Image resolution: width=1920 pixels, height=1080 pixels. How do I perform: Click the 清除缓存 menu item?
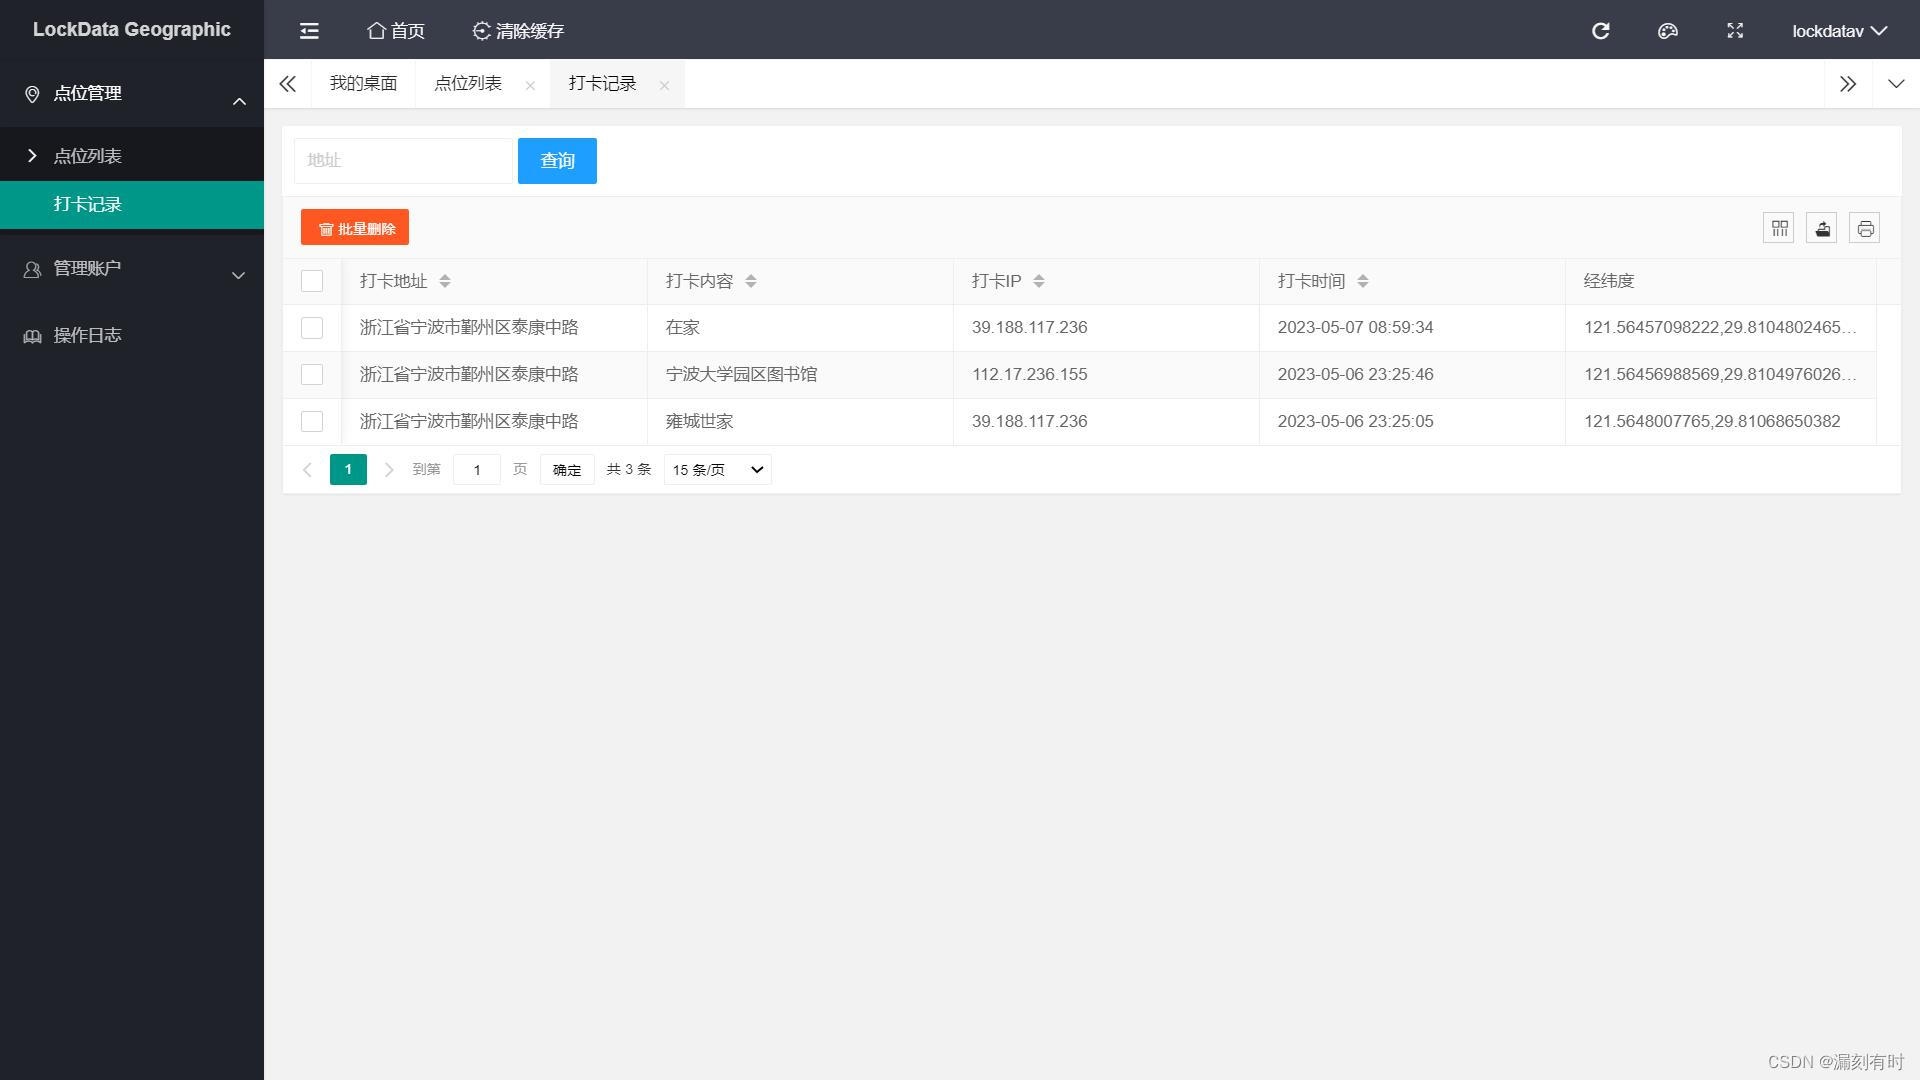click(518, 29)
